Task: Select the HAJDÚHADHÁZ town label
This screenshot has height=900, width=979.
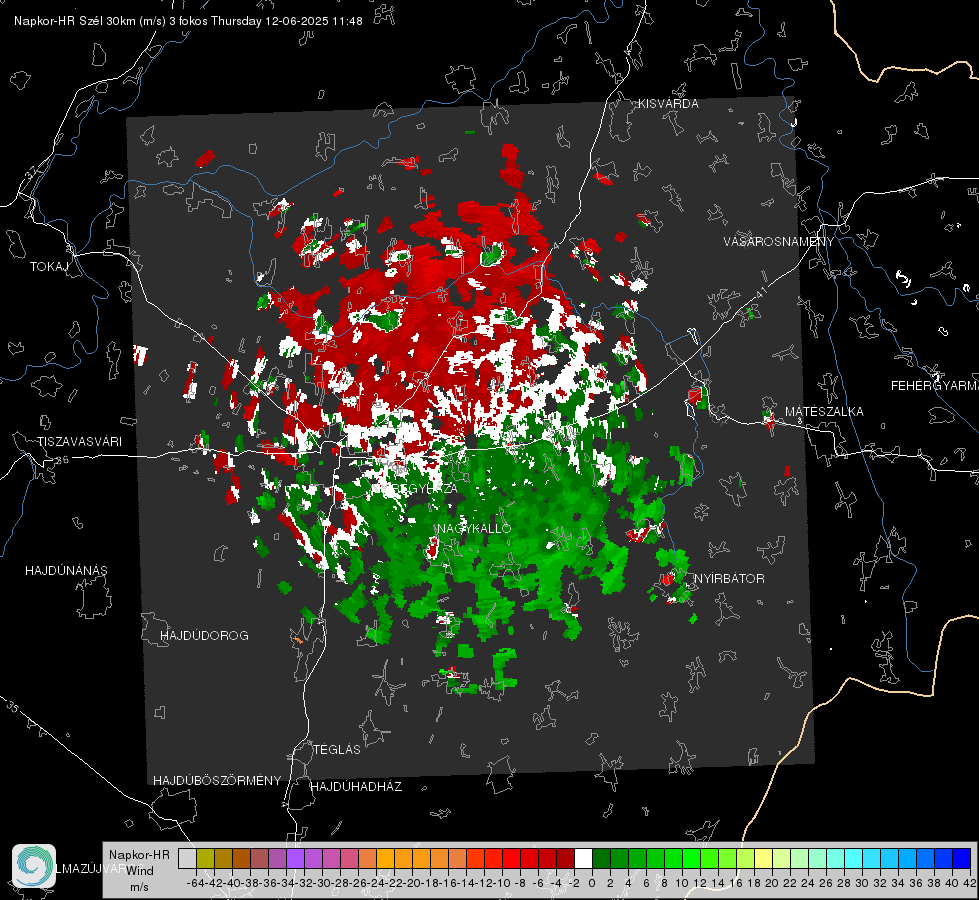Action: pyautogui.click(x=356, y=787)
